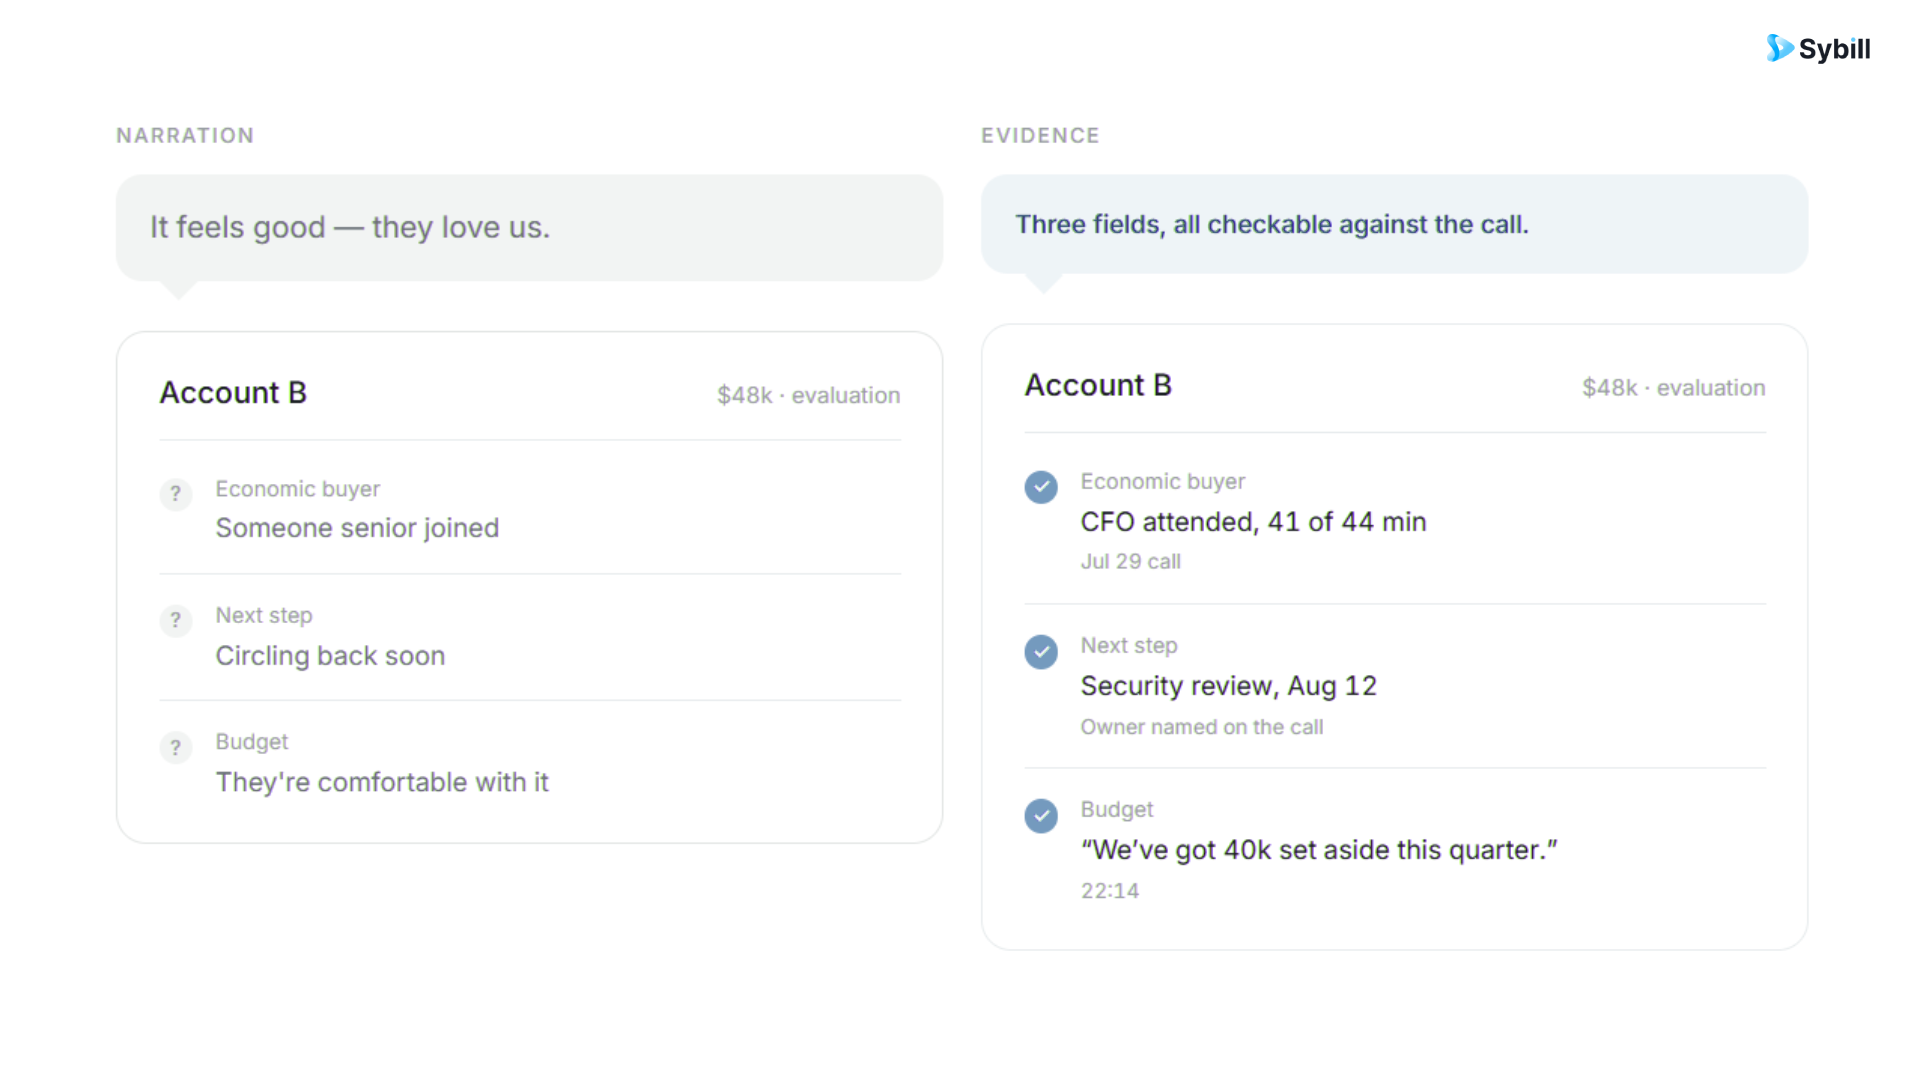Image resolution: width=1920 pixels, height=1080 pixels.
Task: Click "Owner named on the call" note
Action: (x=1201, y=727)
